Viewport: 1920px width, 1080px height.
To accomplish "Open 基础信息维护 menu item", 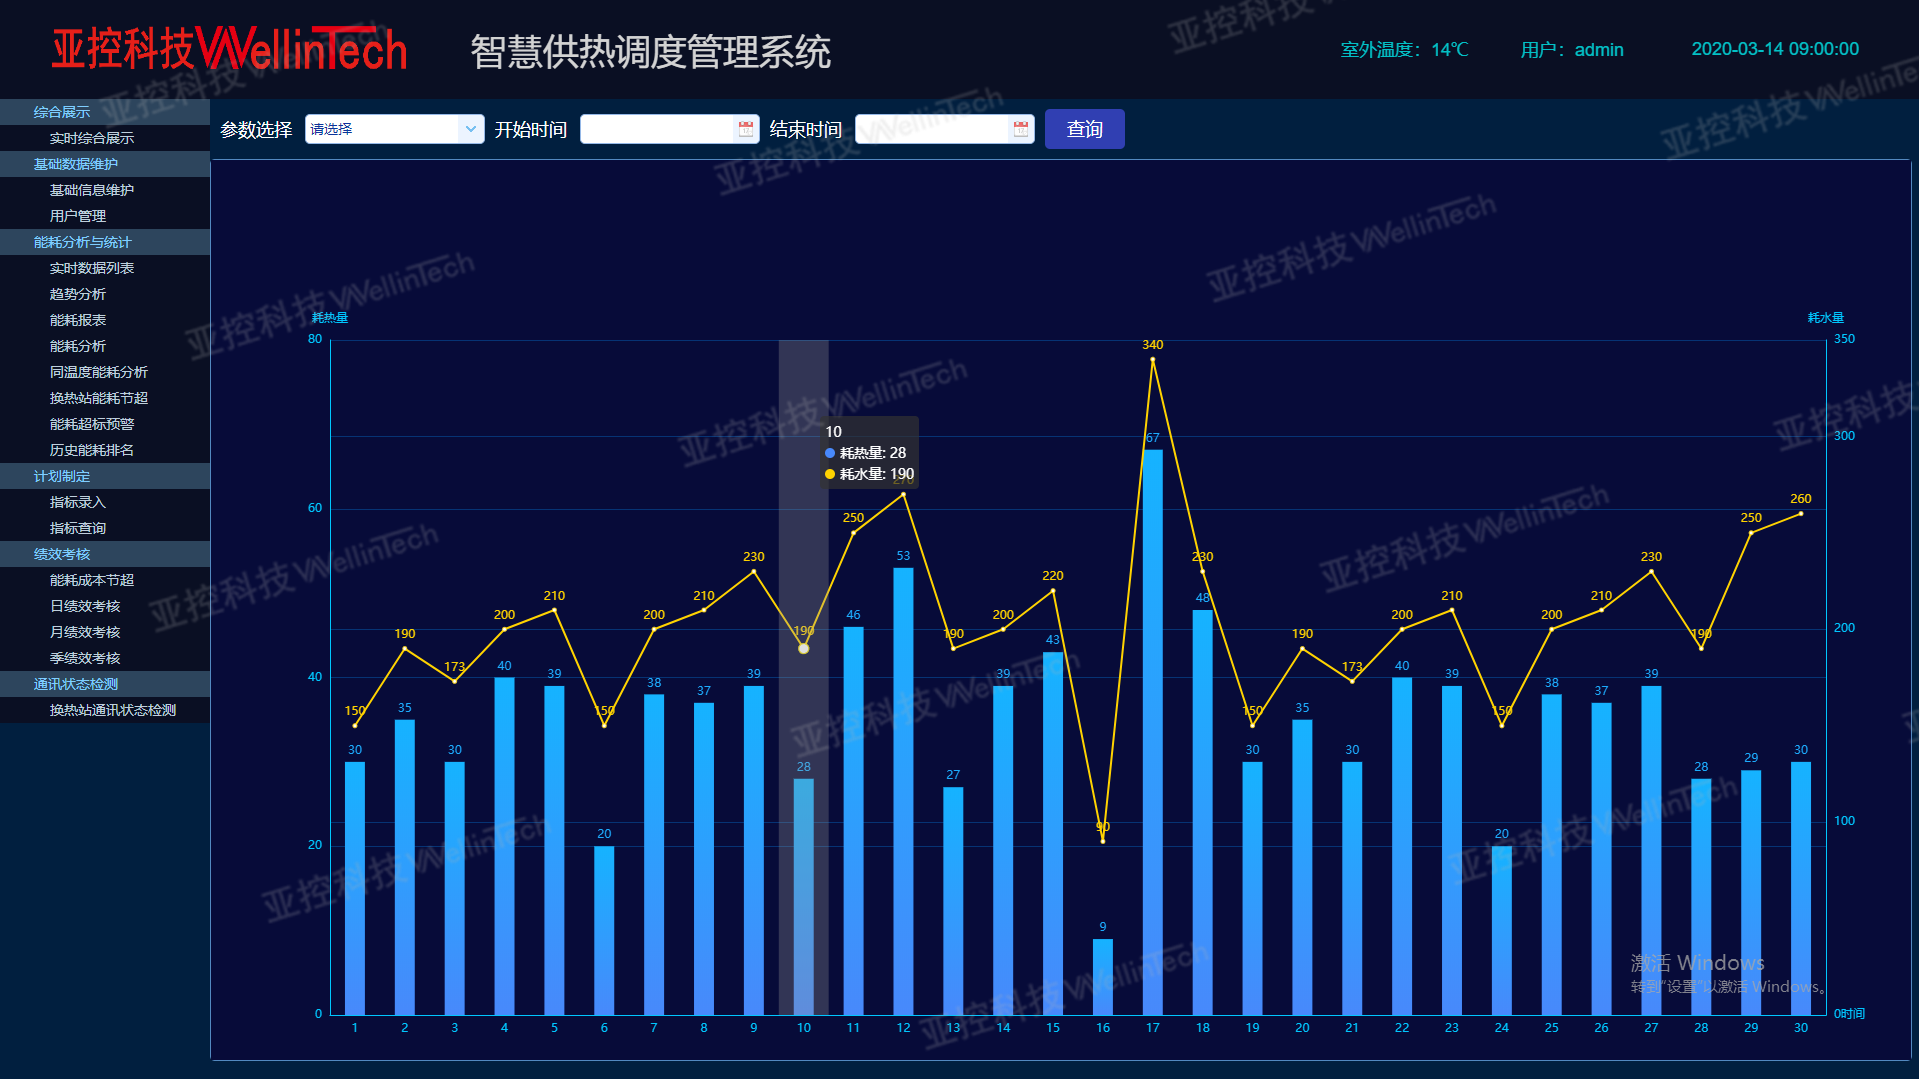I will pyautogui.click(x=105, y=190).
